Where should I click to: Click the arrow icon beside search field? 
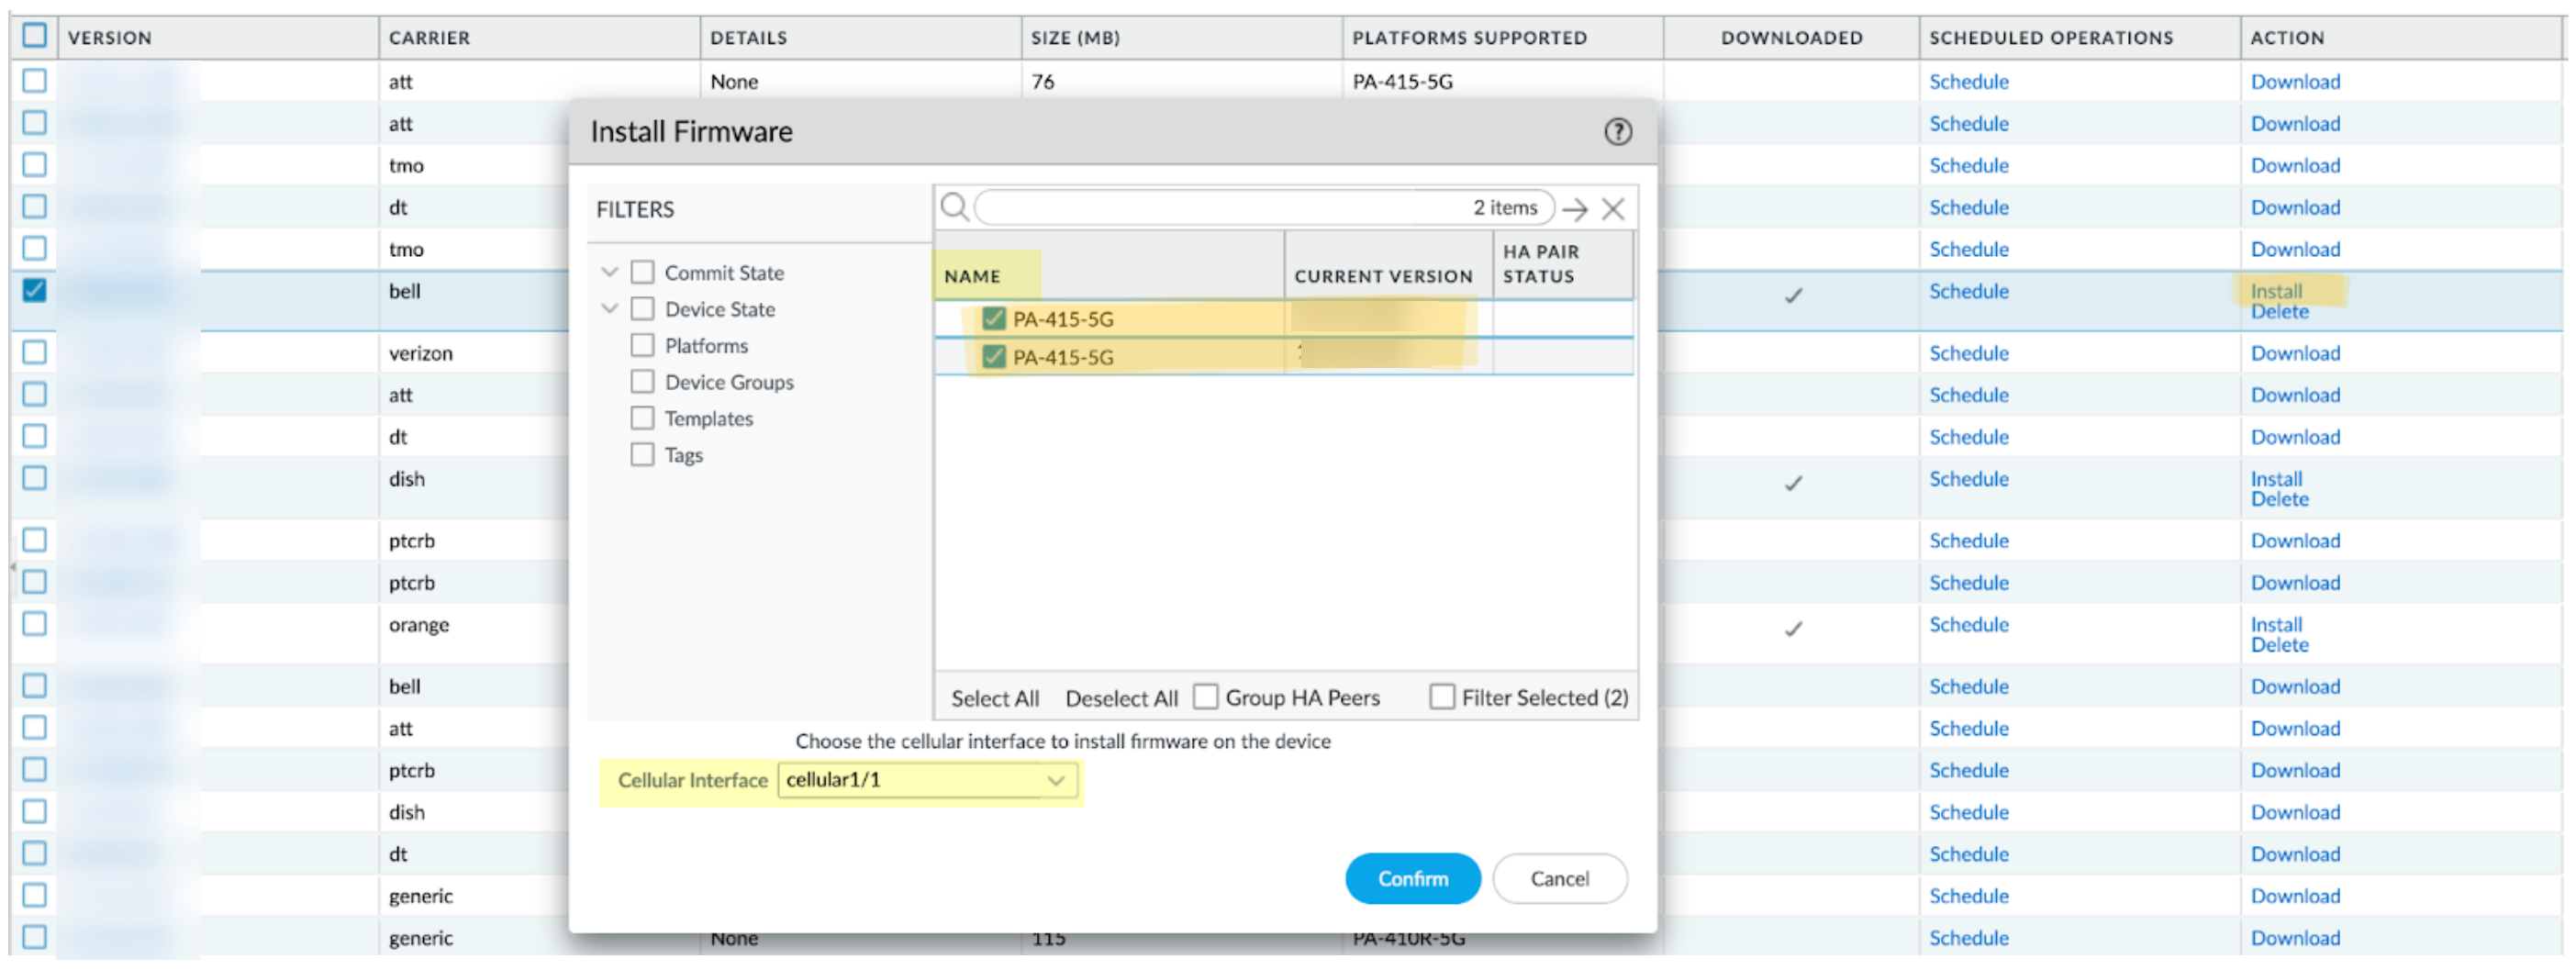tap(1575, 209)
